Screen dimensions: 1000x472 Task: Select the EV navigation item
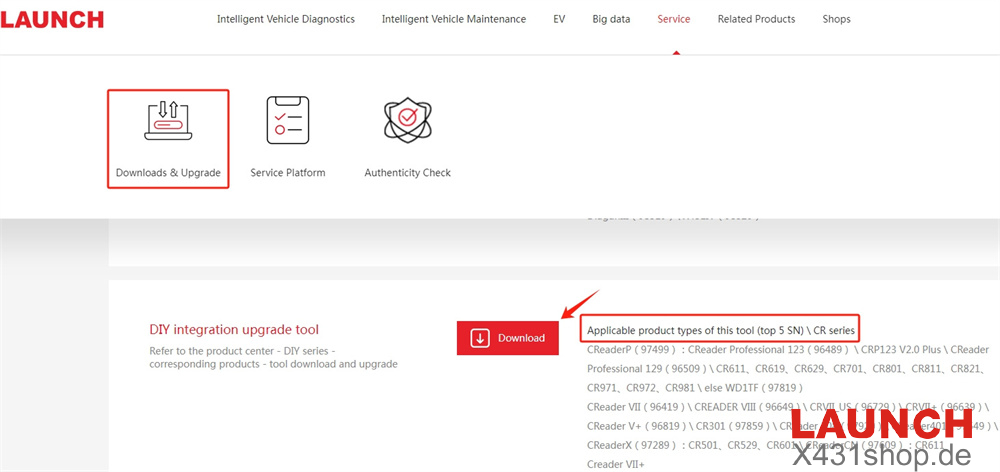(559, 19)
